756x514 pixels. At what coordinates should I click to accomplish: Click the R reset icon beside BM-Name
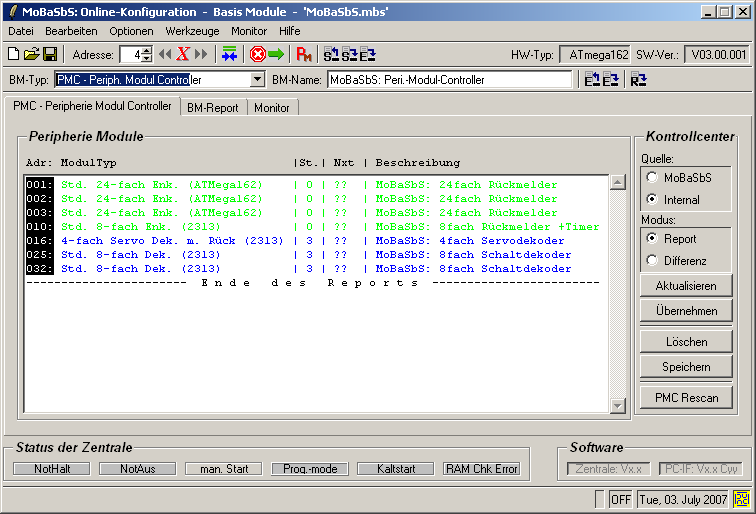(638, 80)
